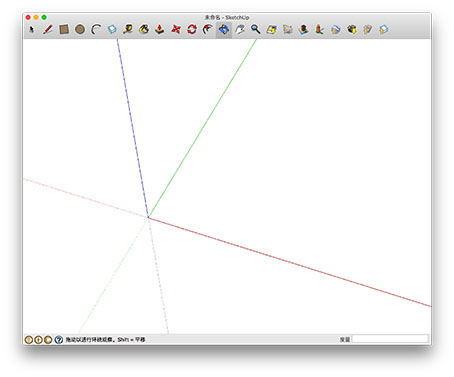
Task: Open the help question-mark icon in status bar
Action: coord(59,340)
